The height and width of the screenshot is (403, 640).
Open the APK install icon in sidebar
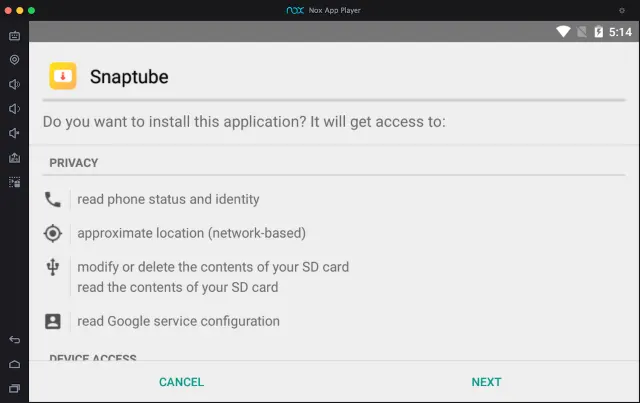(14, 158)
